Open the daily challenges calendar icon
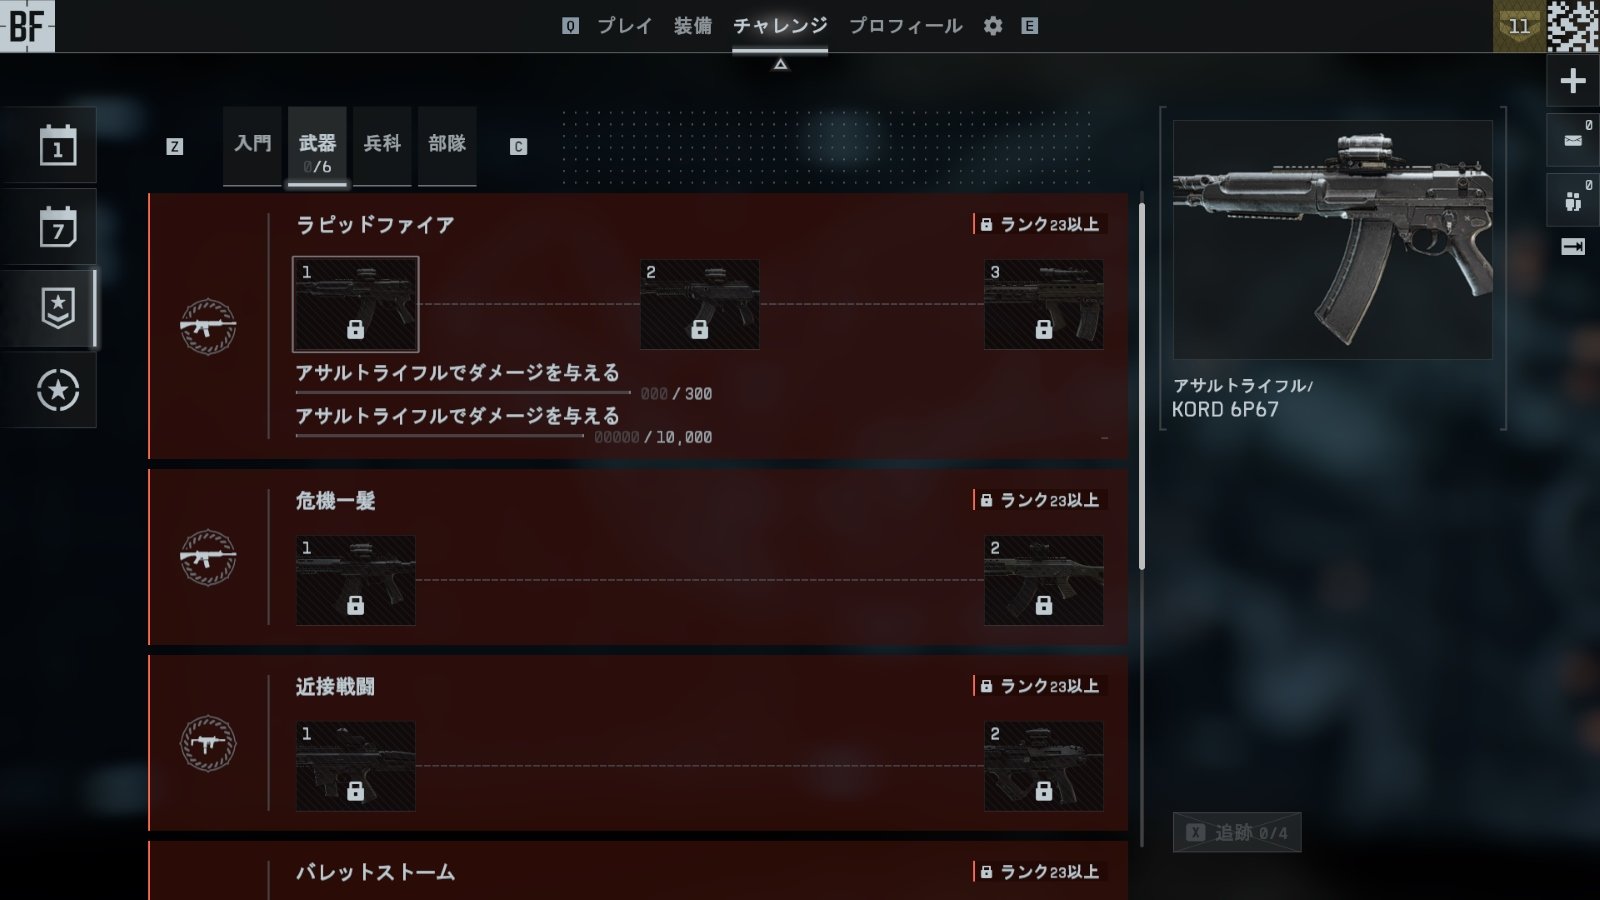Viewport: 1600px width, 900px height. [57, 147]
